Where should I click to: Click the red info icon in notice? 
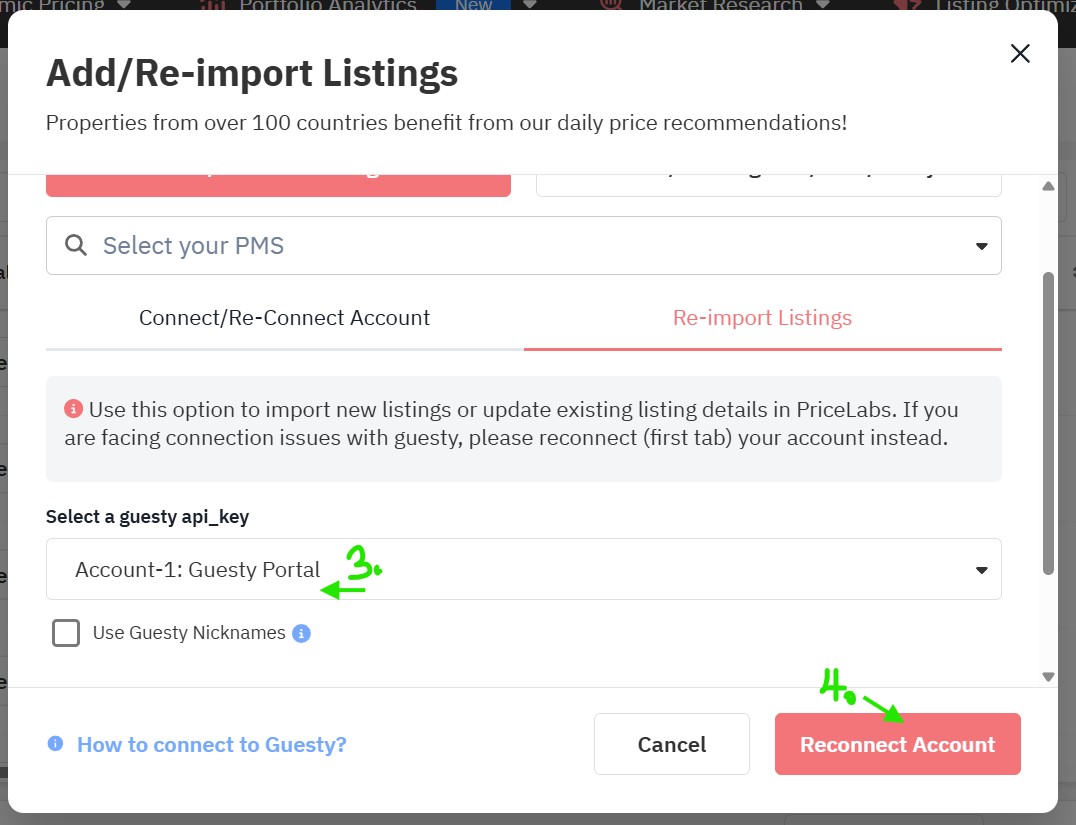pyautogui.click(x=73, y=409)
